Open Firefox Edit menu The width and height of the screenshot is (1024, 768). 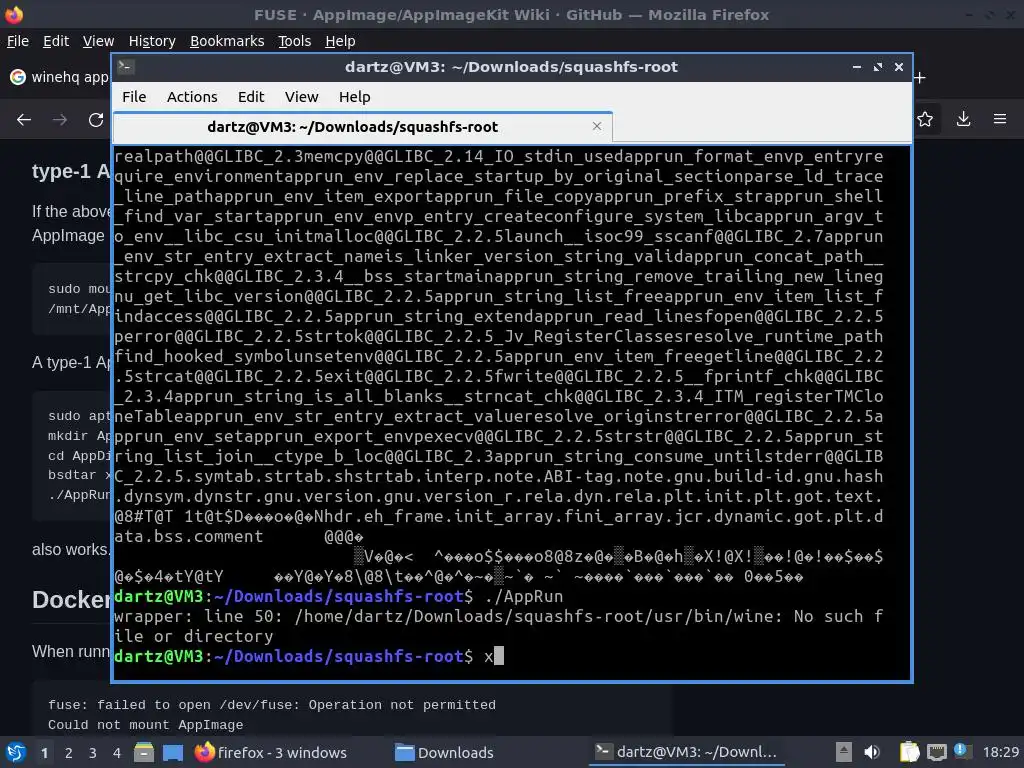56,41
